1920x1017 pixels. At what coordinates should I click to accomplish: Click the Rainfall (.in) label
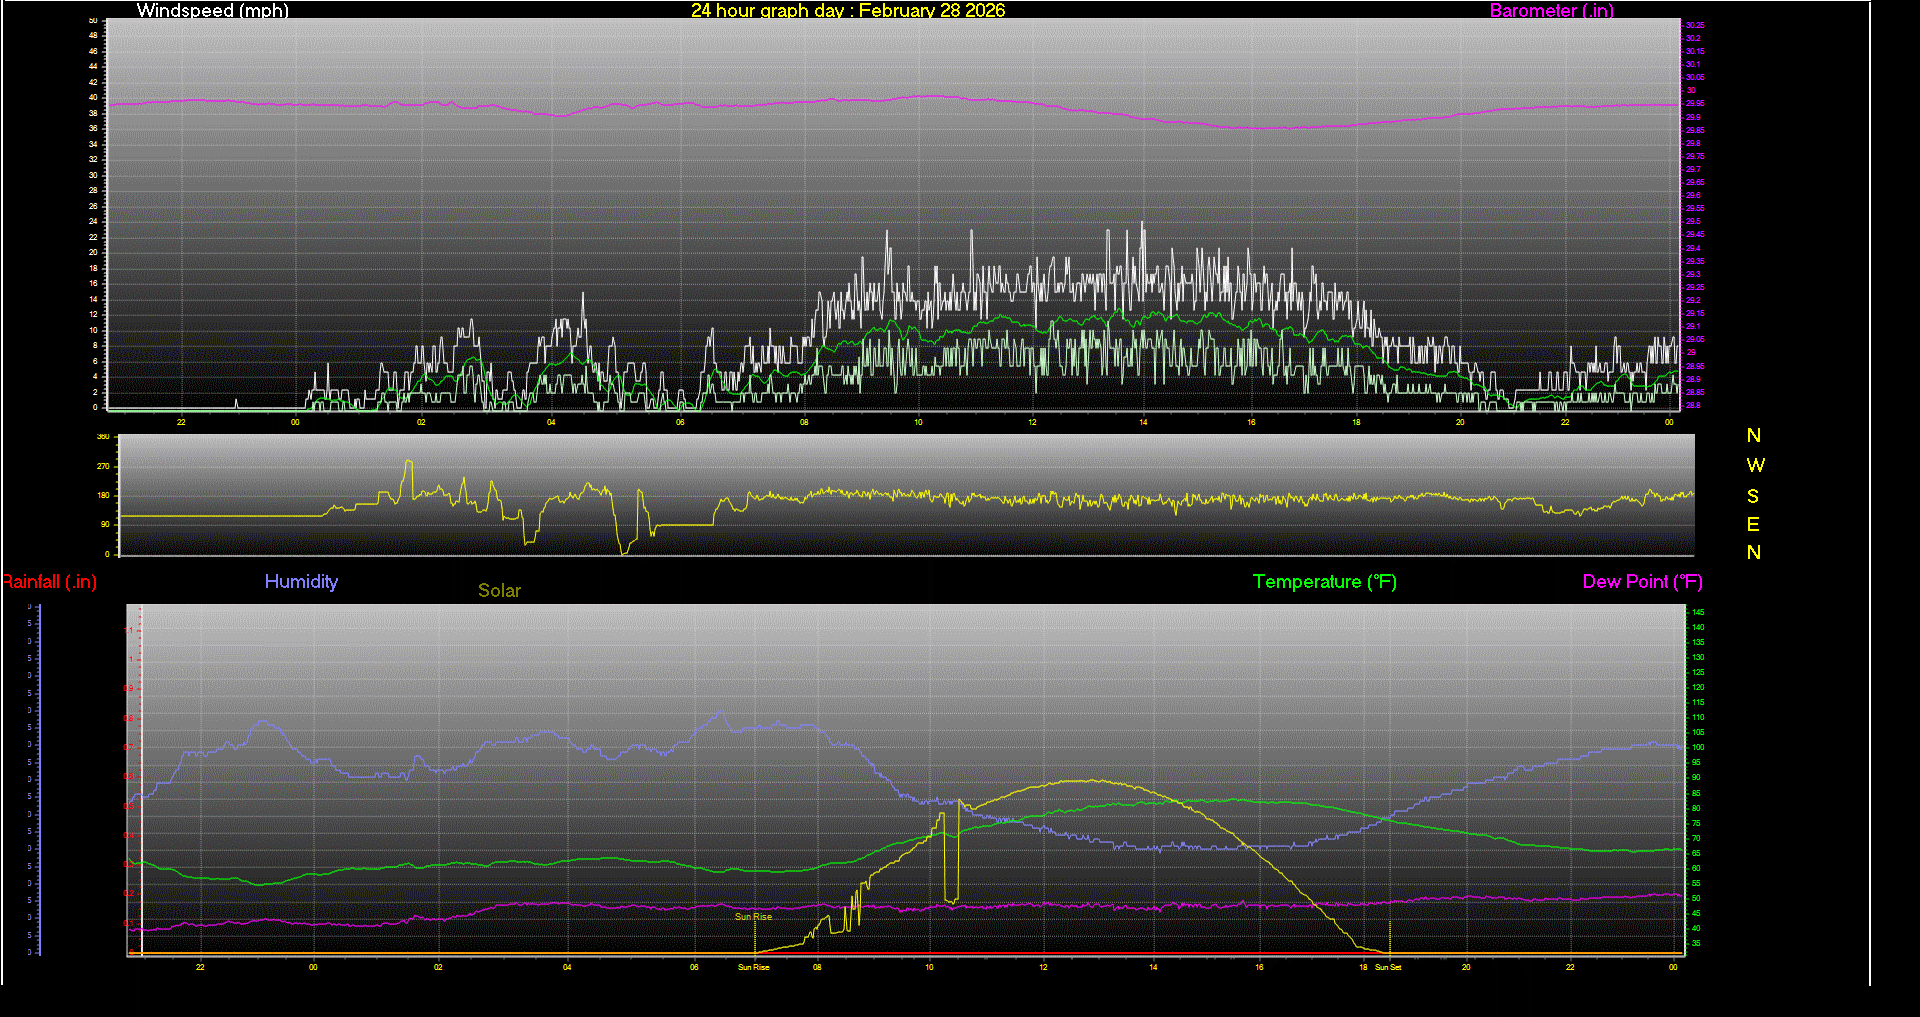point(49,581)
